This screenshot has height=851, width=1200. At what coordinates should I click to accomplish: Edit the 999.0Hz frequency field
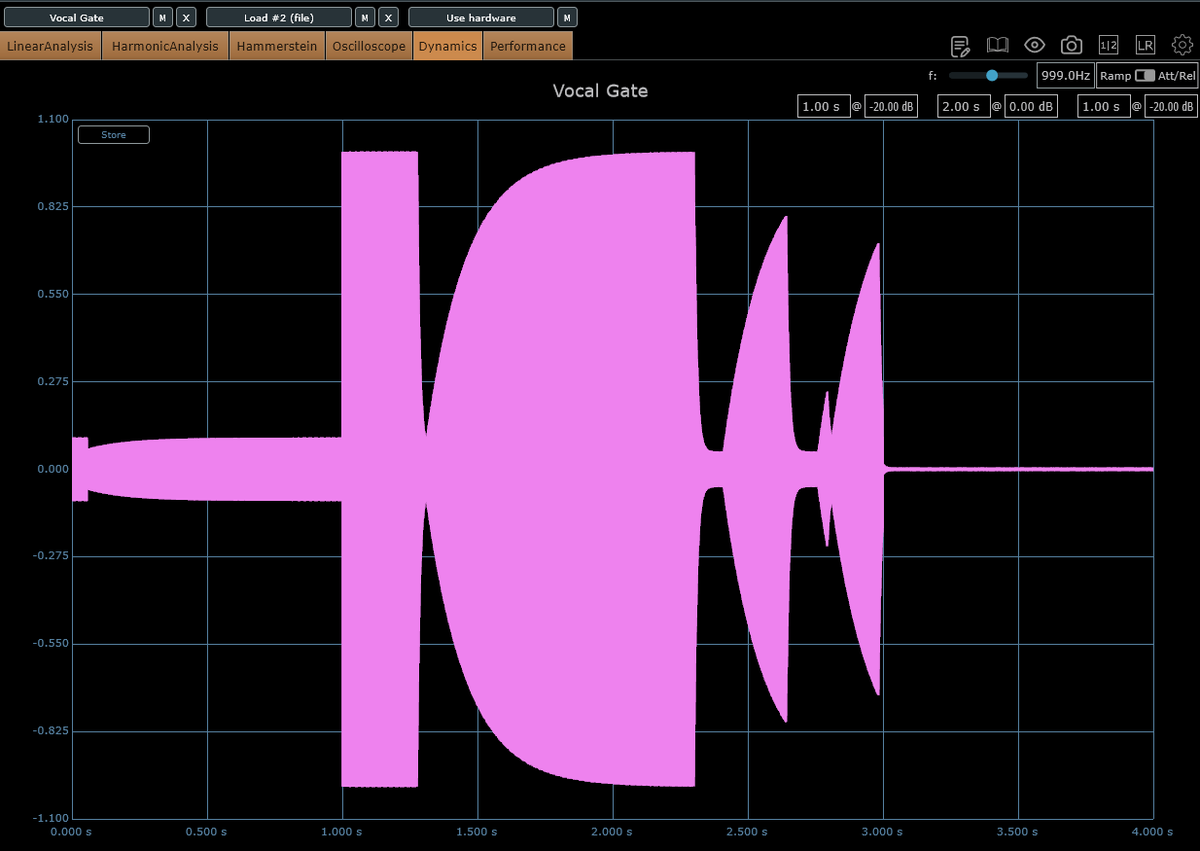tap(1064, 76)
